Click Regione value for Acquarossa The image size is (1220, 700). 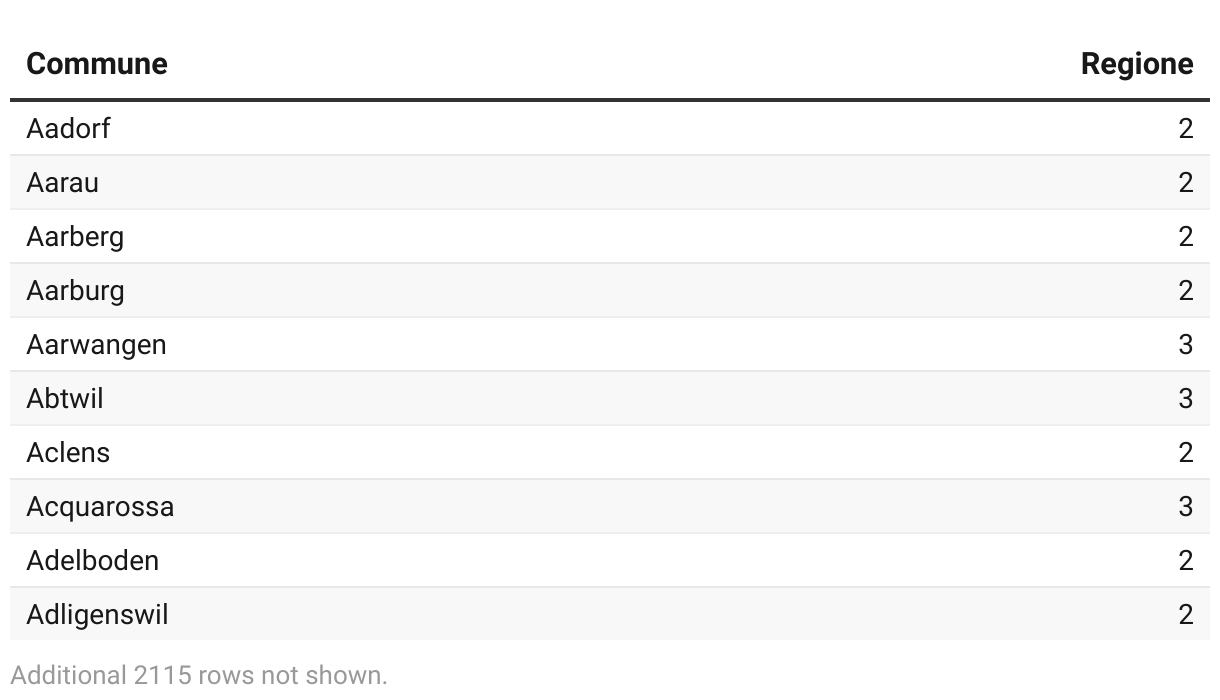1186,507
